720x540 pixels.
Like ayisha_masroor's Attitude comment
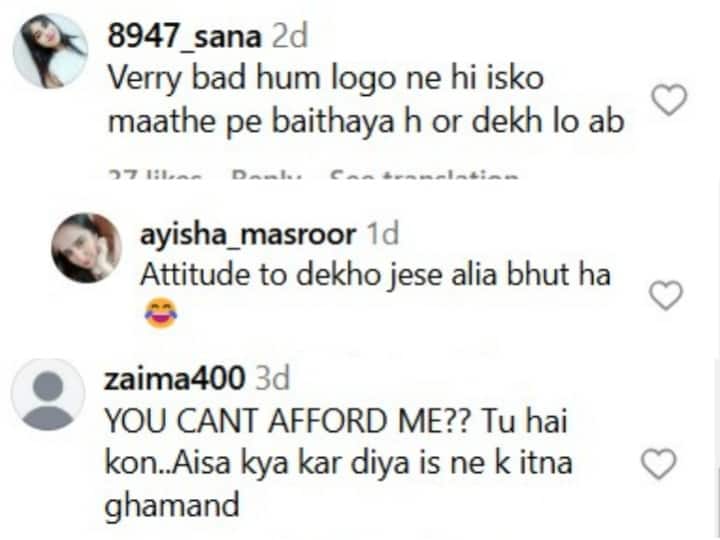[x=666, y=295]
